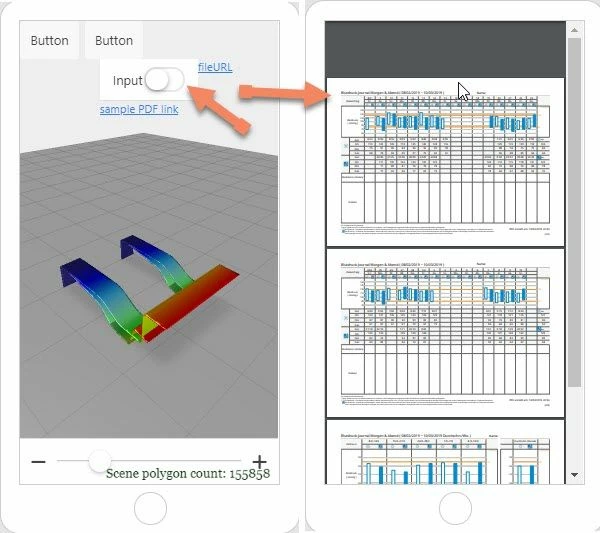Select the colored 3D bracket model
The width and height of the screenshot is (600, 533).
coord(149,289)
